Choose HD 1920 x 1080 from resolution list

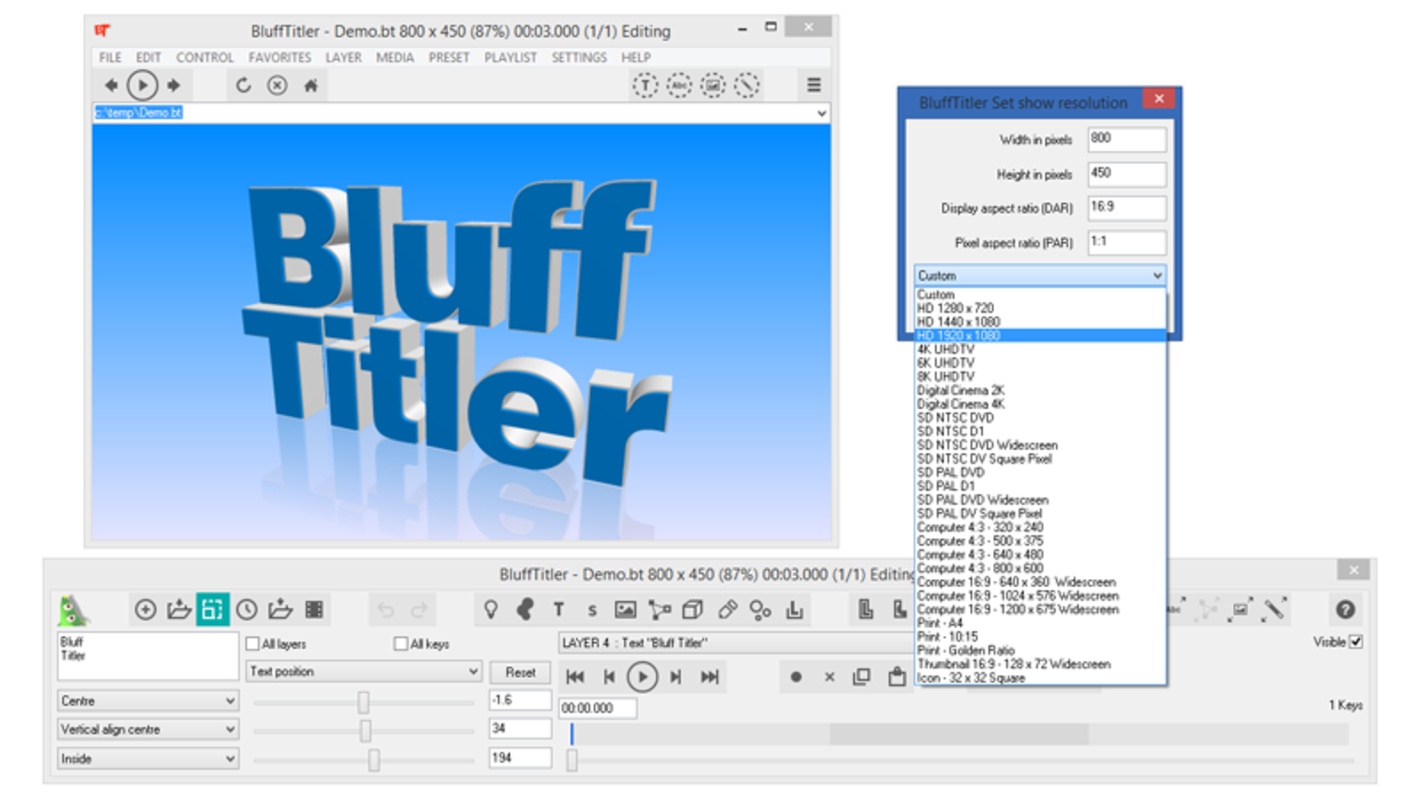pyautogui.click(x=1040, y=336)
